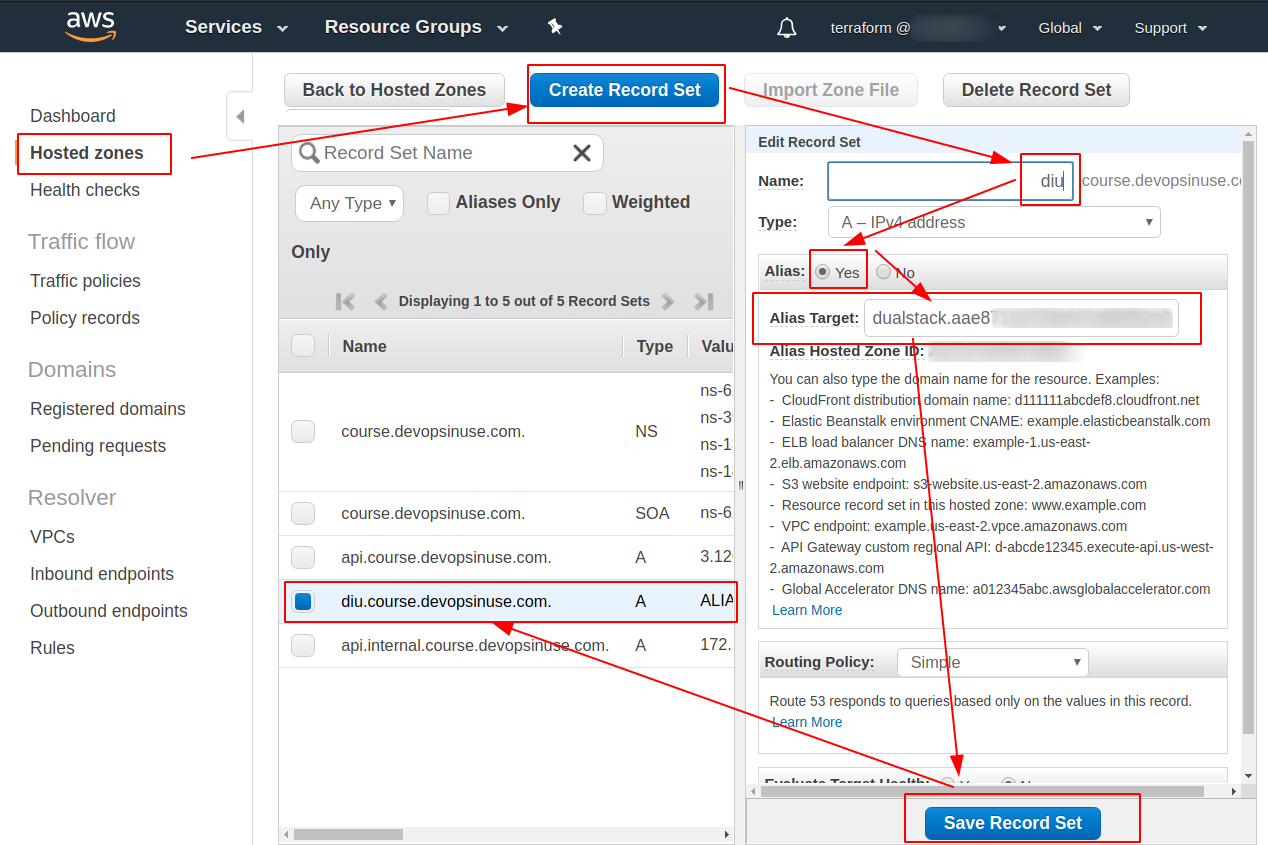Click the record list horizontal scrollbar

pos(347,834)
